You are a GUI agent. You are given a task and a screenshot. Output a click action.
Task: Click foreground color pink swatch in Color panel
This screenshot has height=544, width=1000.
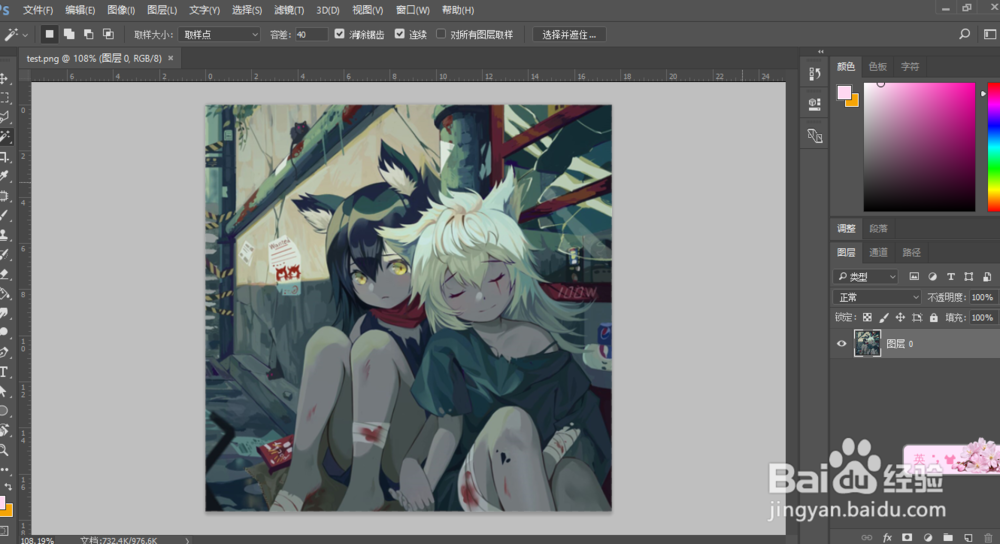[843, 92]
